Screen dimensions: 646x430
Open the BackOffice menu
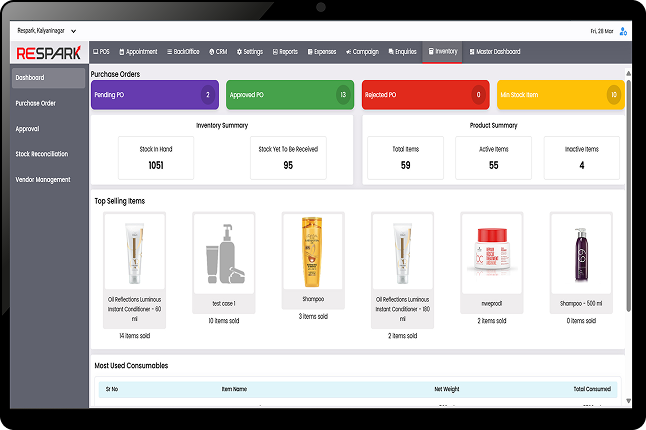click(x=184, y=51)
